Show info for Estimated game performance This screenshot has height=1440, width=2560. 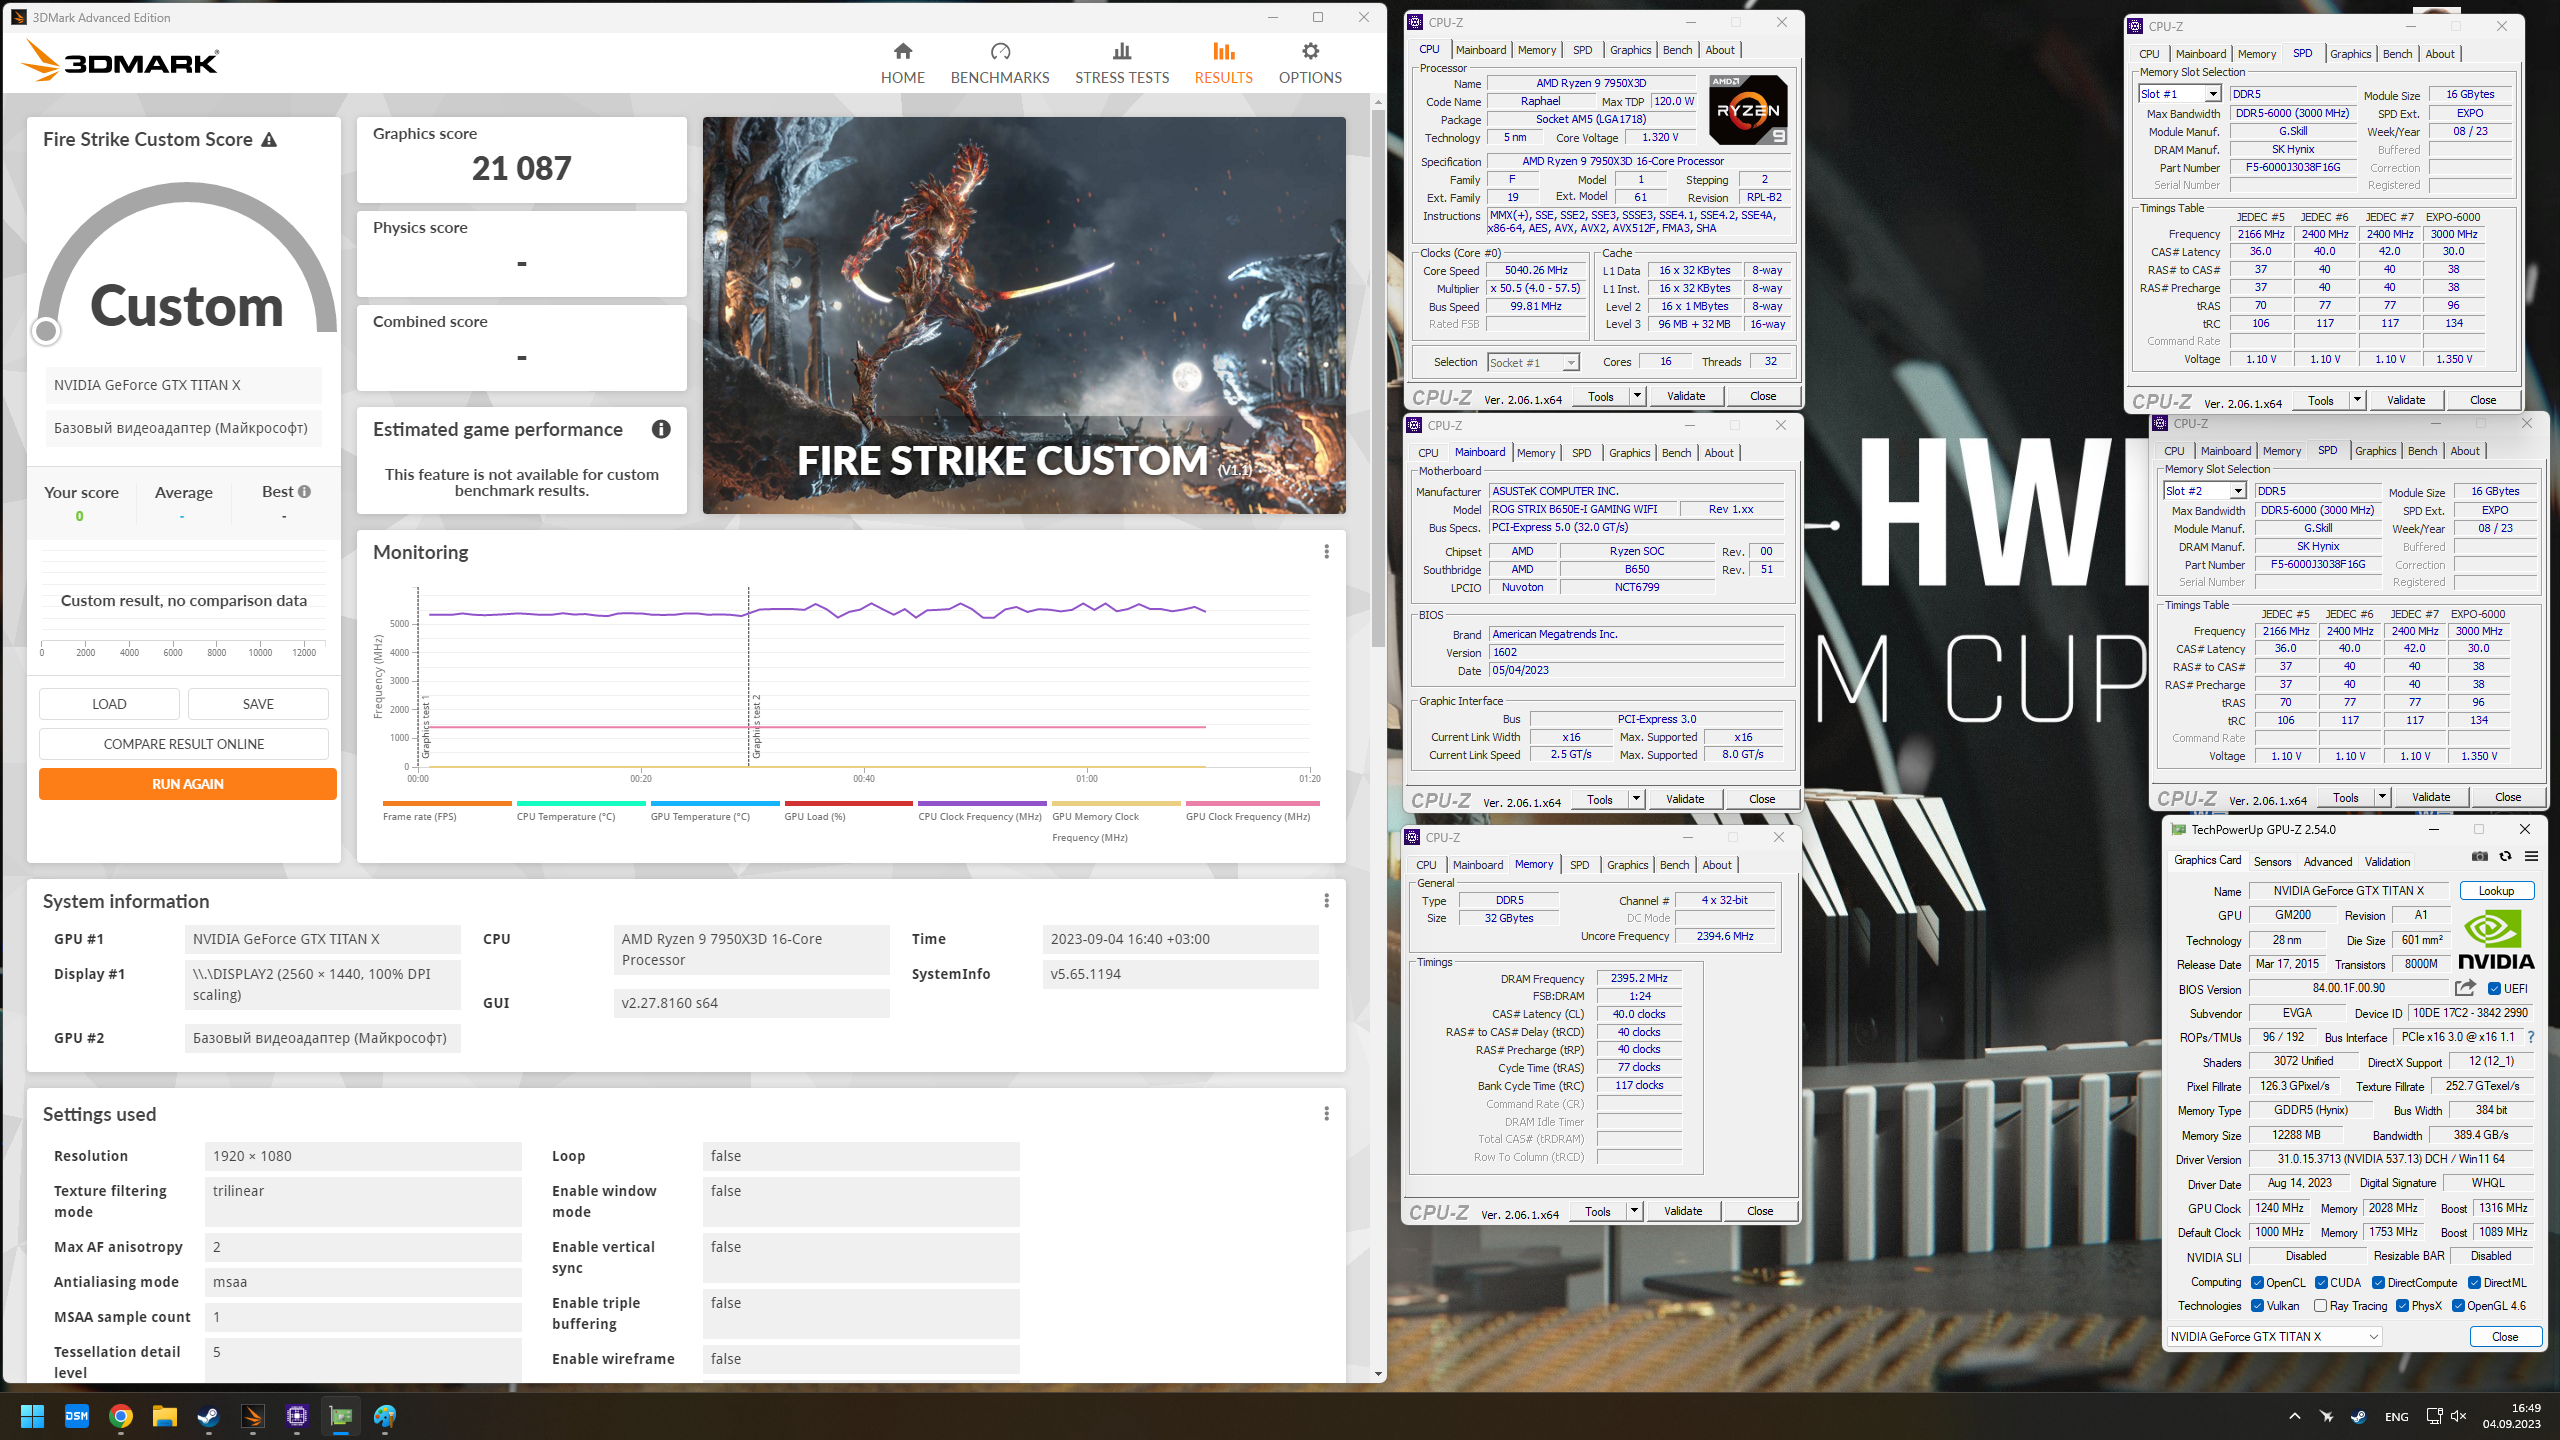[661, 429]
